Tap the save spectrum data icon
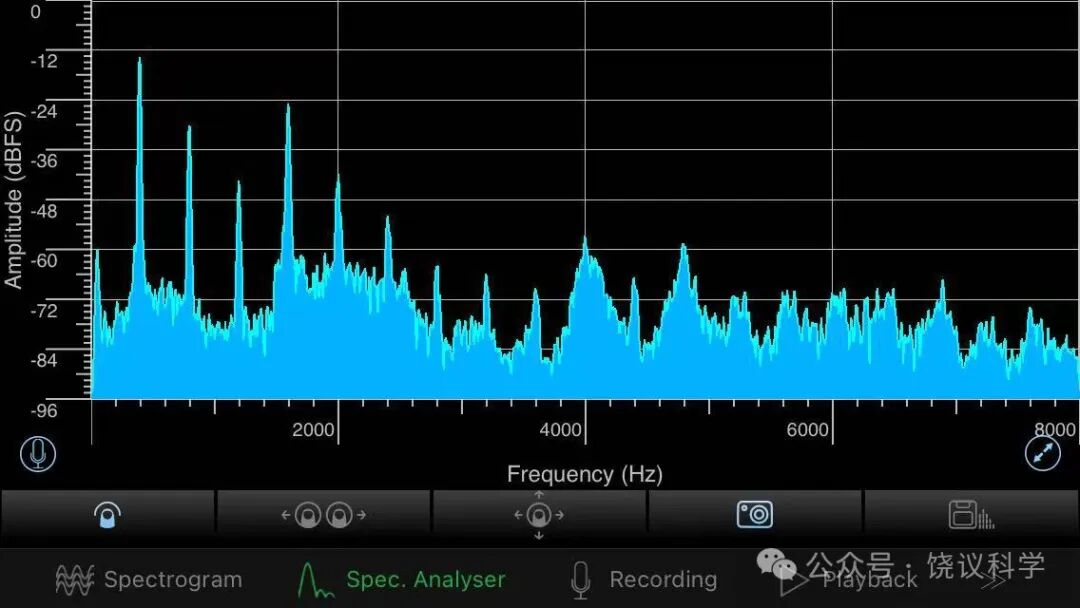This screenshot has height=608, width=1080. 971,514
